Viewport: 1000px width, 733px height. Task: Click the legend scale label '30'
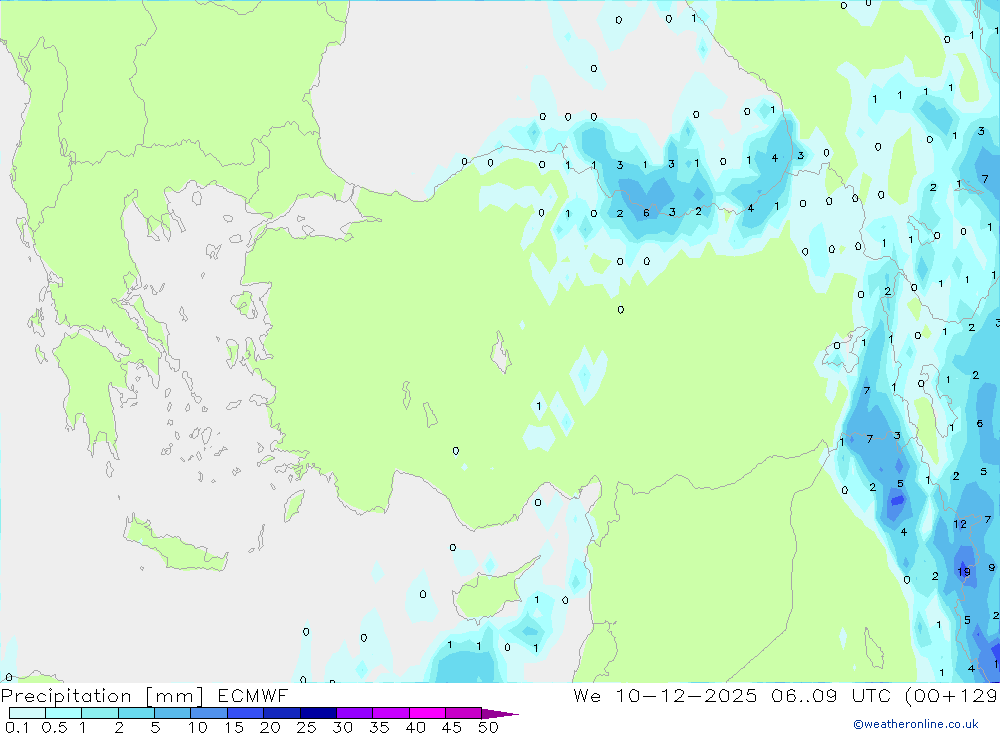[342, 727]
